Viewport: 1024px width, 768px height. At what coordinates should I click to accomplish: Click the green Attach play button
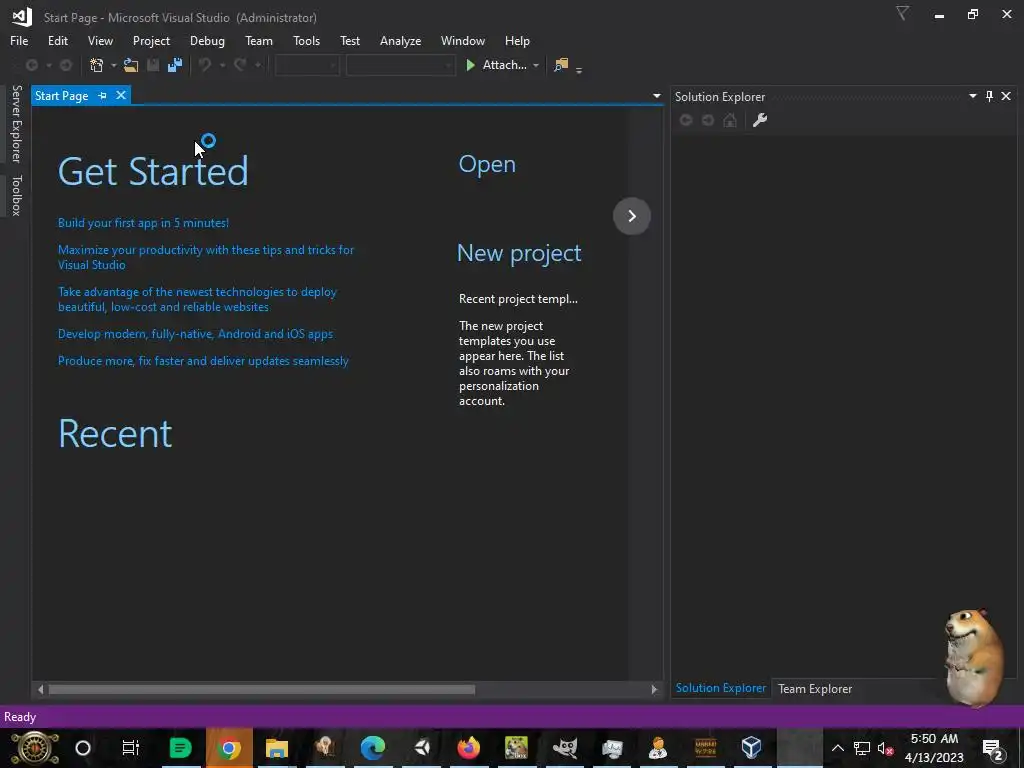(470, 65)
